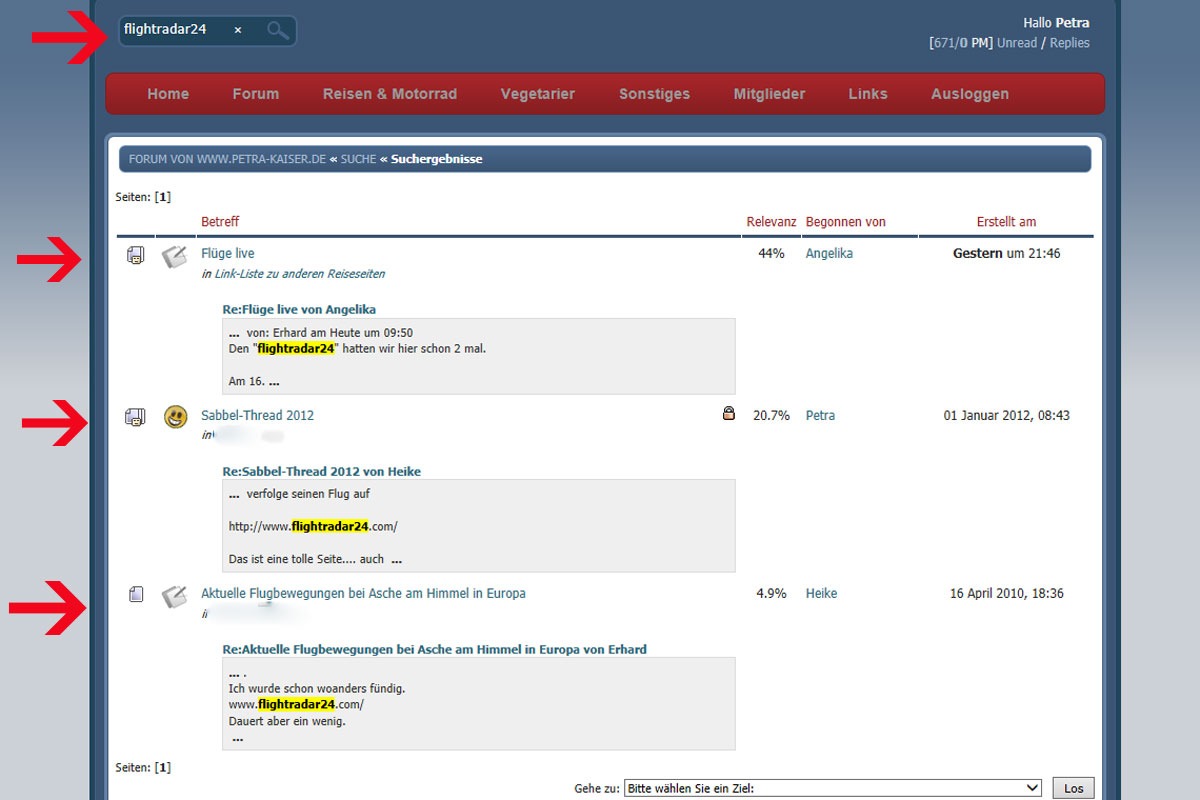Viewport: 1200px width, 800px height.
Task: Open Angelika's profile link
Action: coord(829,254)
